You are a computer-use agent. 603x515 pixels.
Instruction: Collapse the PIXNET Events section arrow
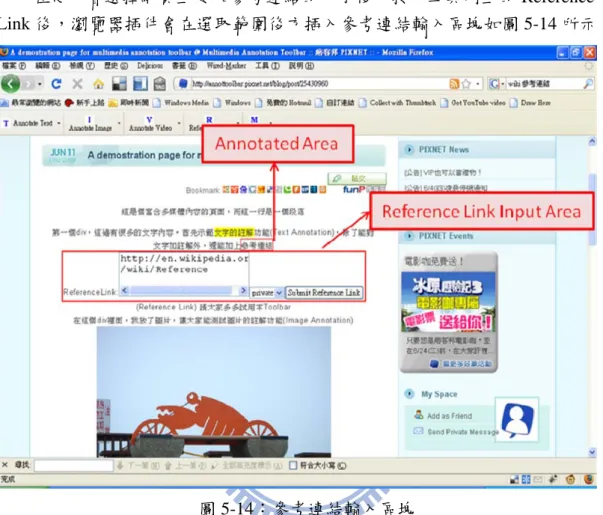(x=409, y=235)
